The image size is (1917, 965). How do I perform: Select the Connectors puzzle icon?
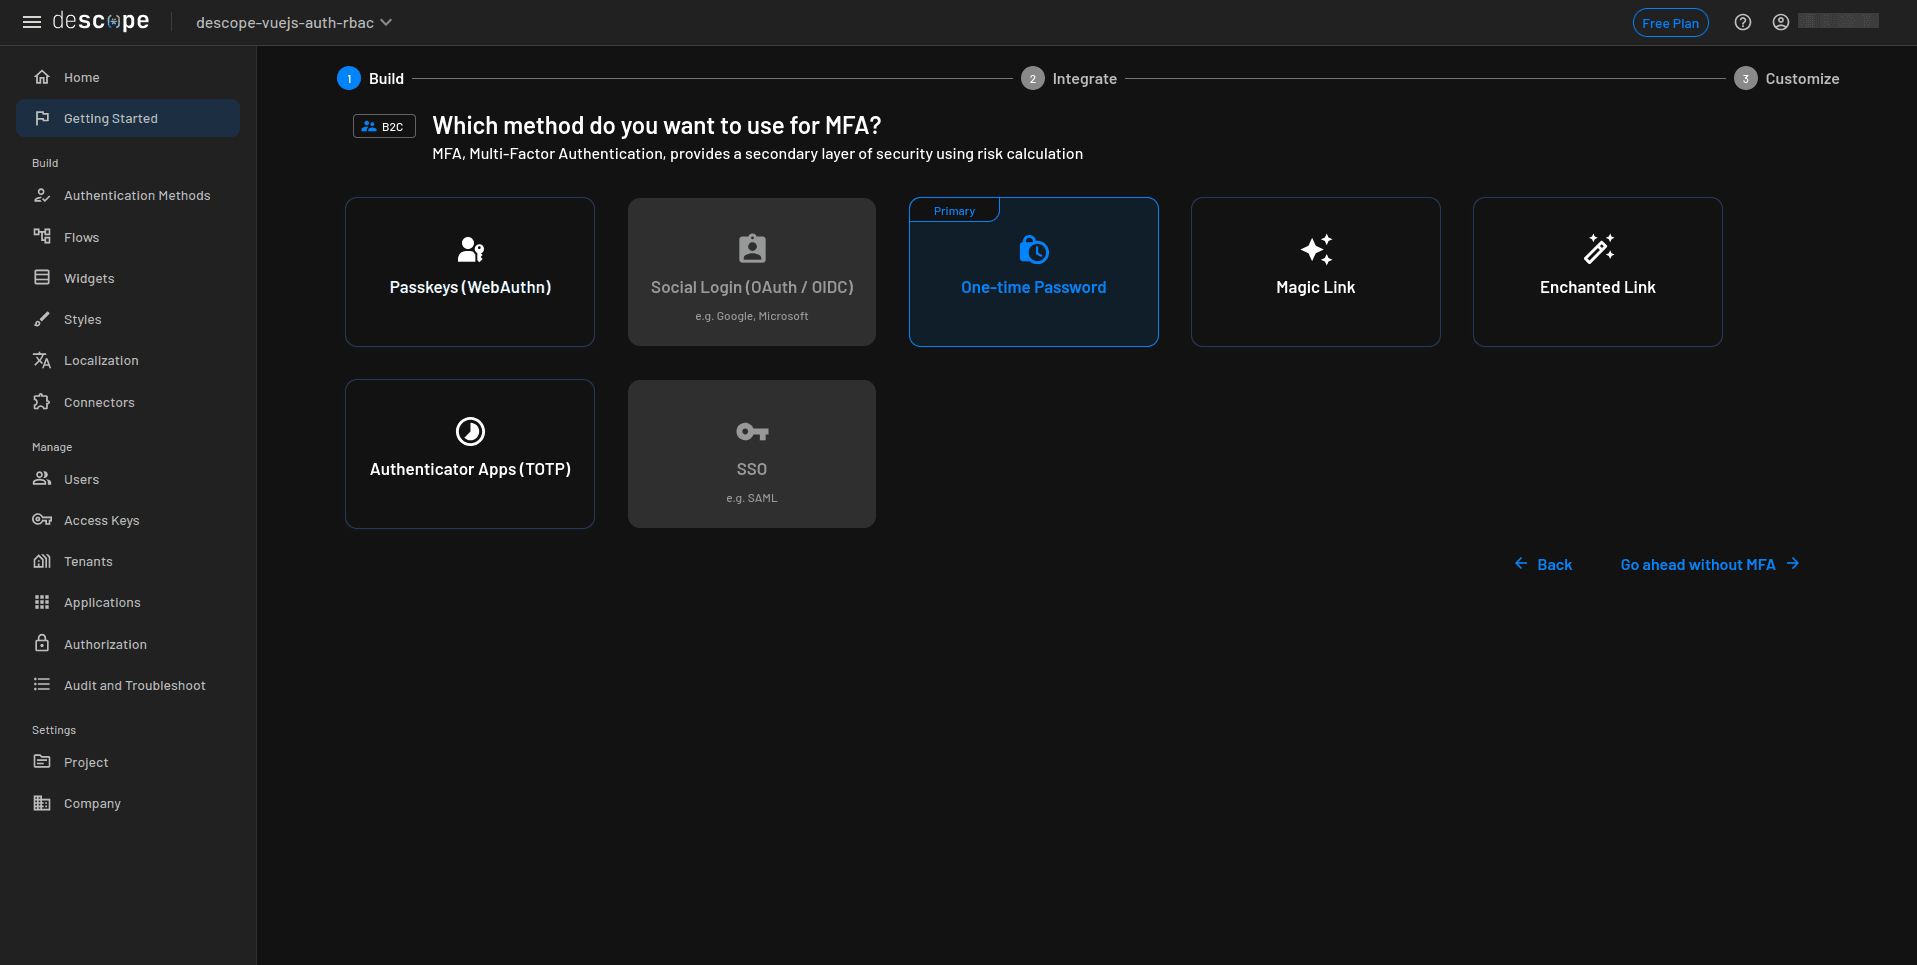pos(42,402)
